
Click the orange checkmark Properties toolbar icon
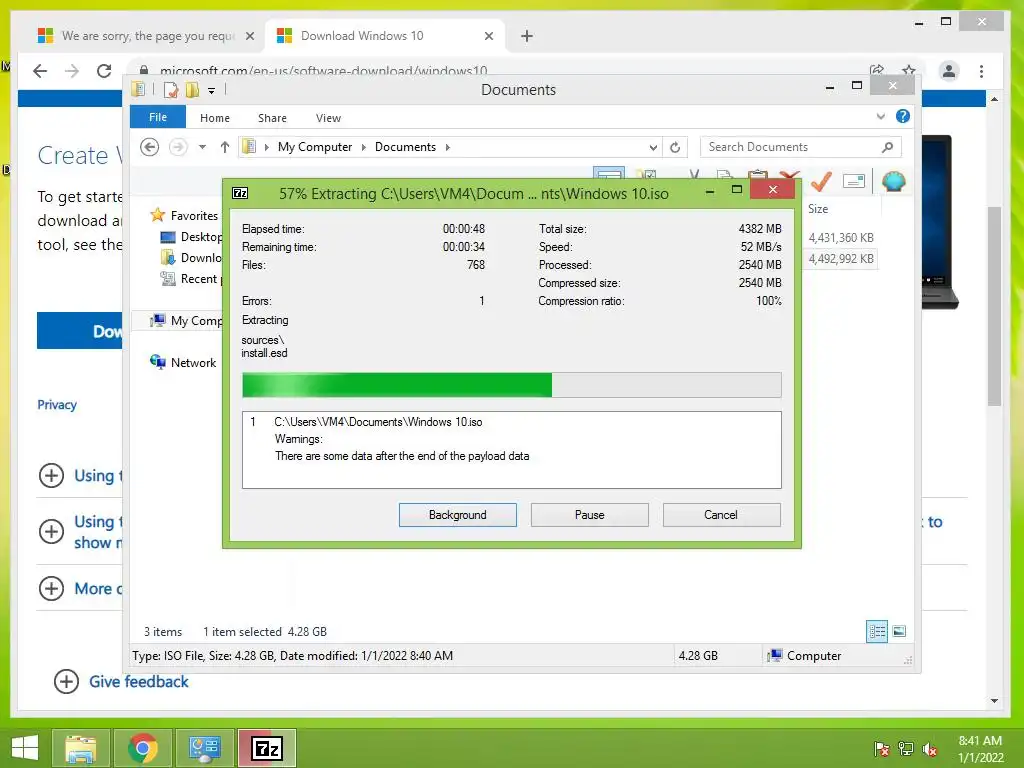pyautogui.click(x=821, y=181)
